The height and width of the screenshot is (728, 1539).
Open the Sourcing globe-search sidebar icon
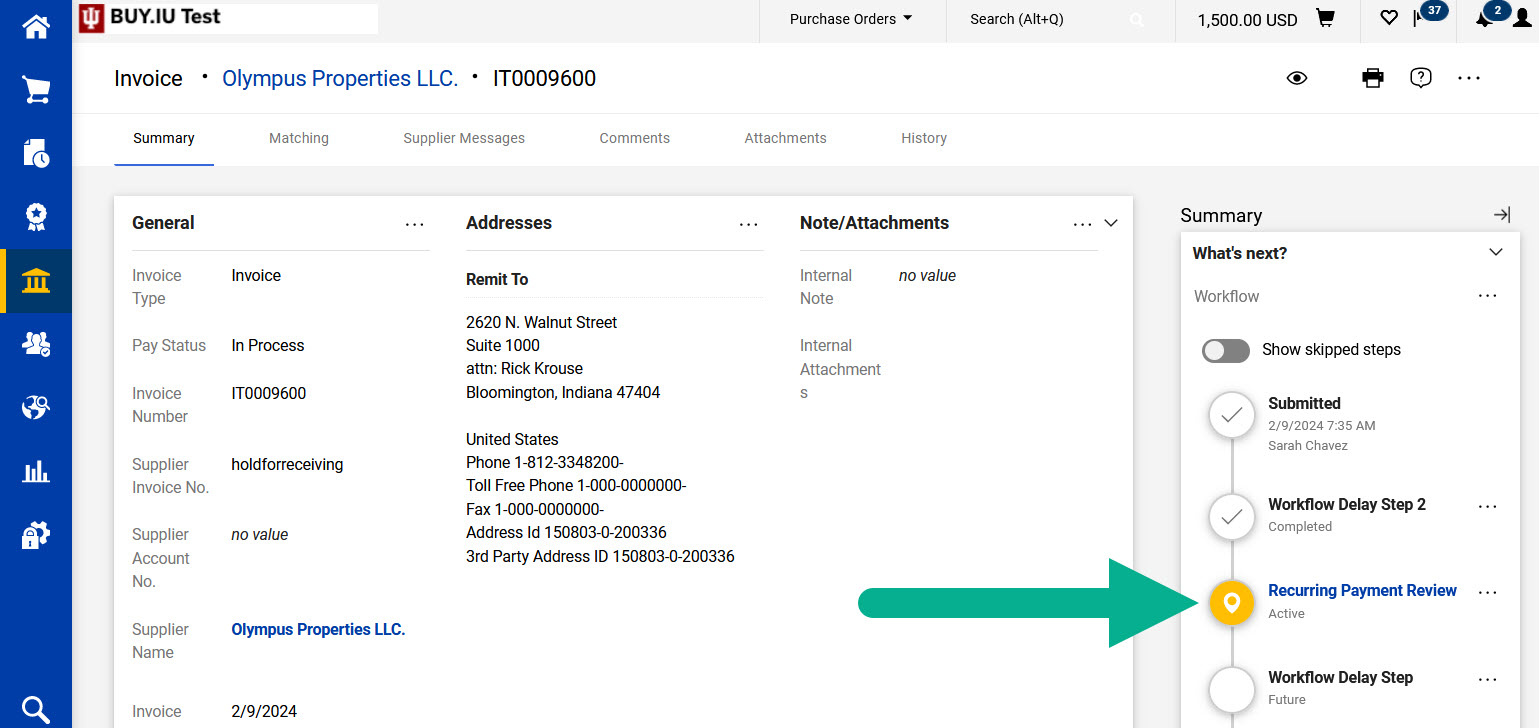coord(36,408)
